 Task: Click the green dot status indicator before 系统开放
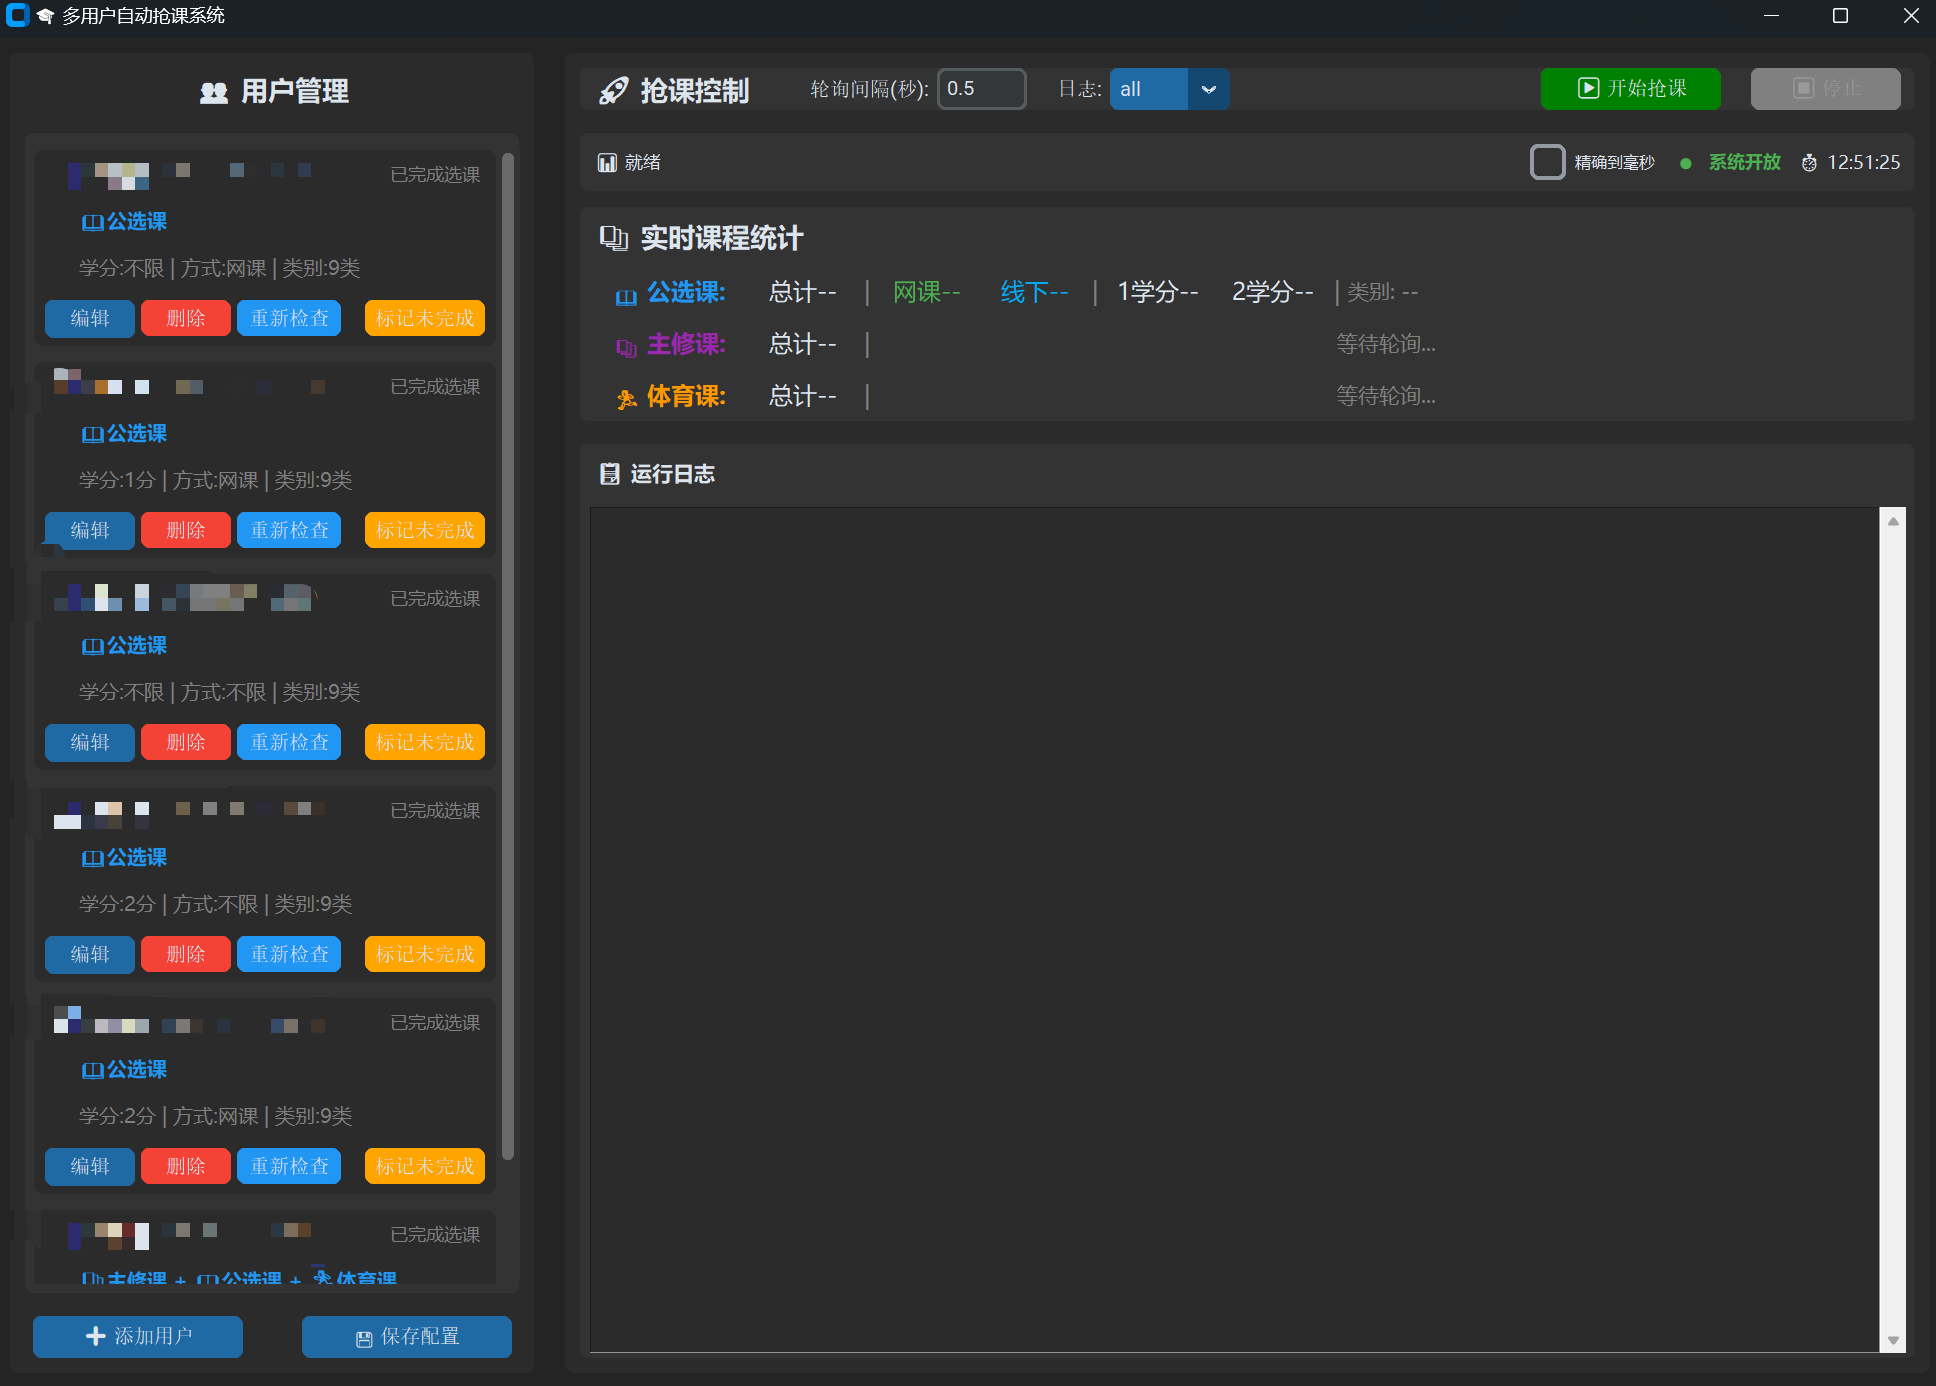coord(1686,163)
